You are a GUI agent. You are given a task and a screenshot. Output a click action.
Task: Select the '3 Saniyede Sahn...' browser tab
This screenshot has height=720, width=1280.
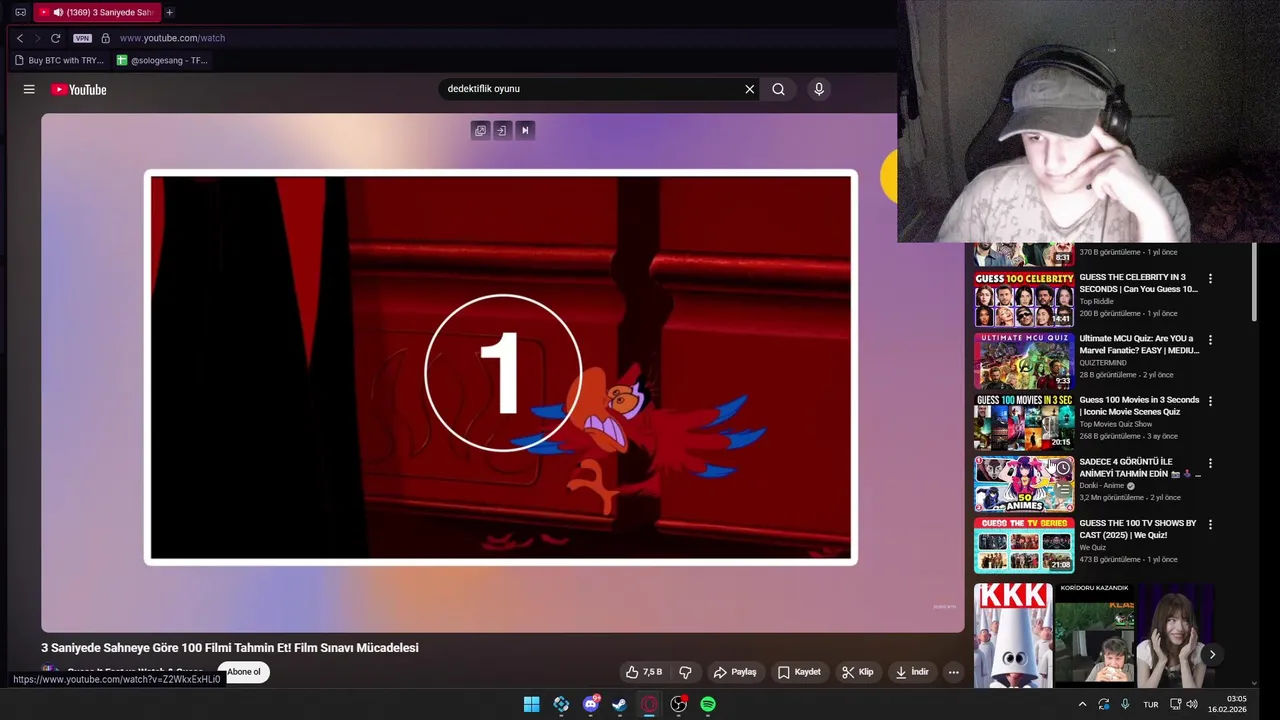coord(97,12)
